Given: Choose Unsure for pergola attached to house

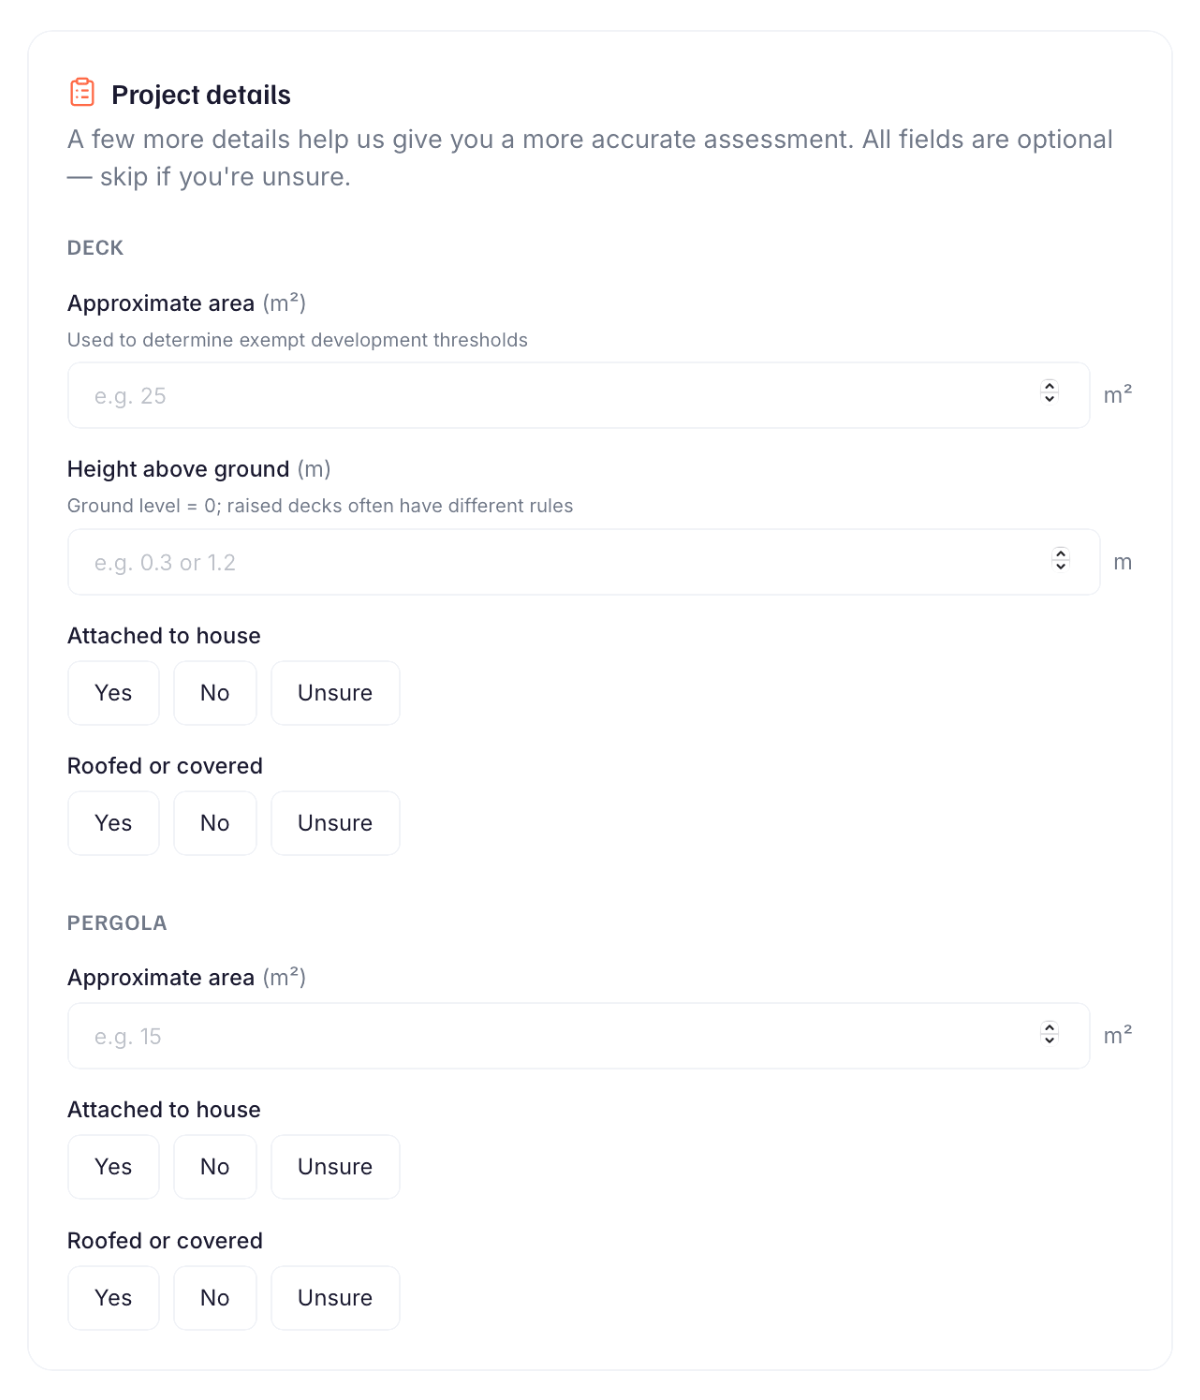Looking at the screenshot, I should pos(335,1166).
